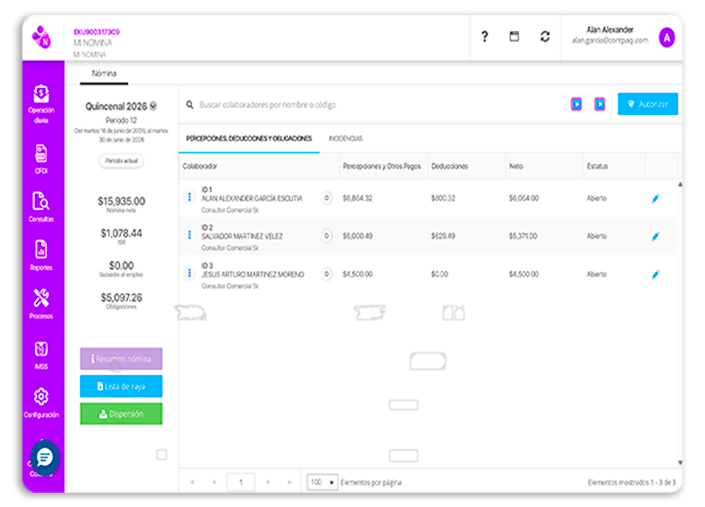Viewport: 705px width, 507px height.
Task: Edit Salvador Martinez Velez's payroll row
Action: click(x=656, y=236)
